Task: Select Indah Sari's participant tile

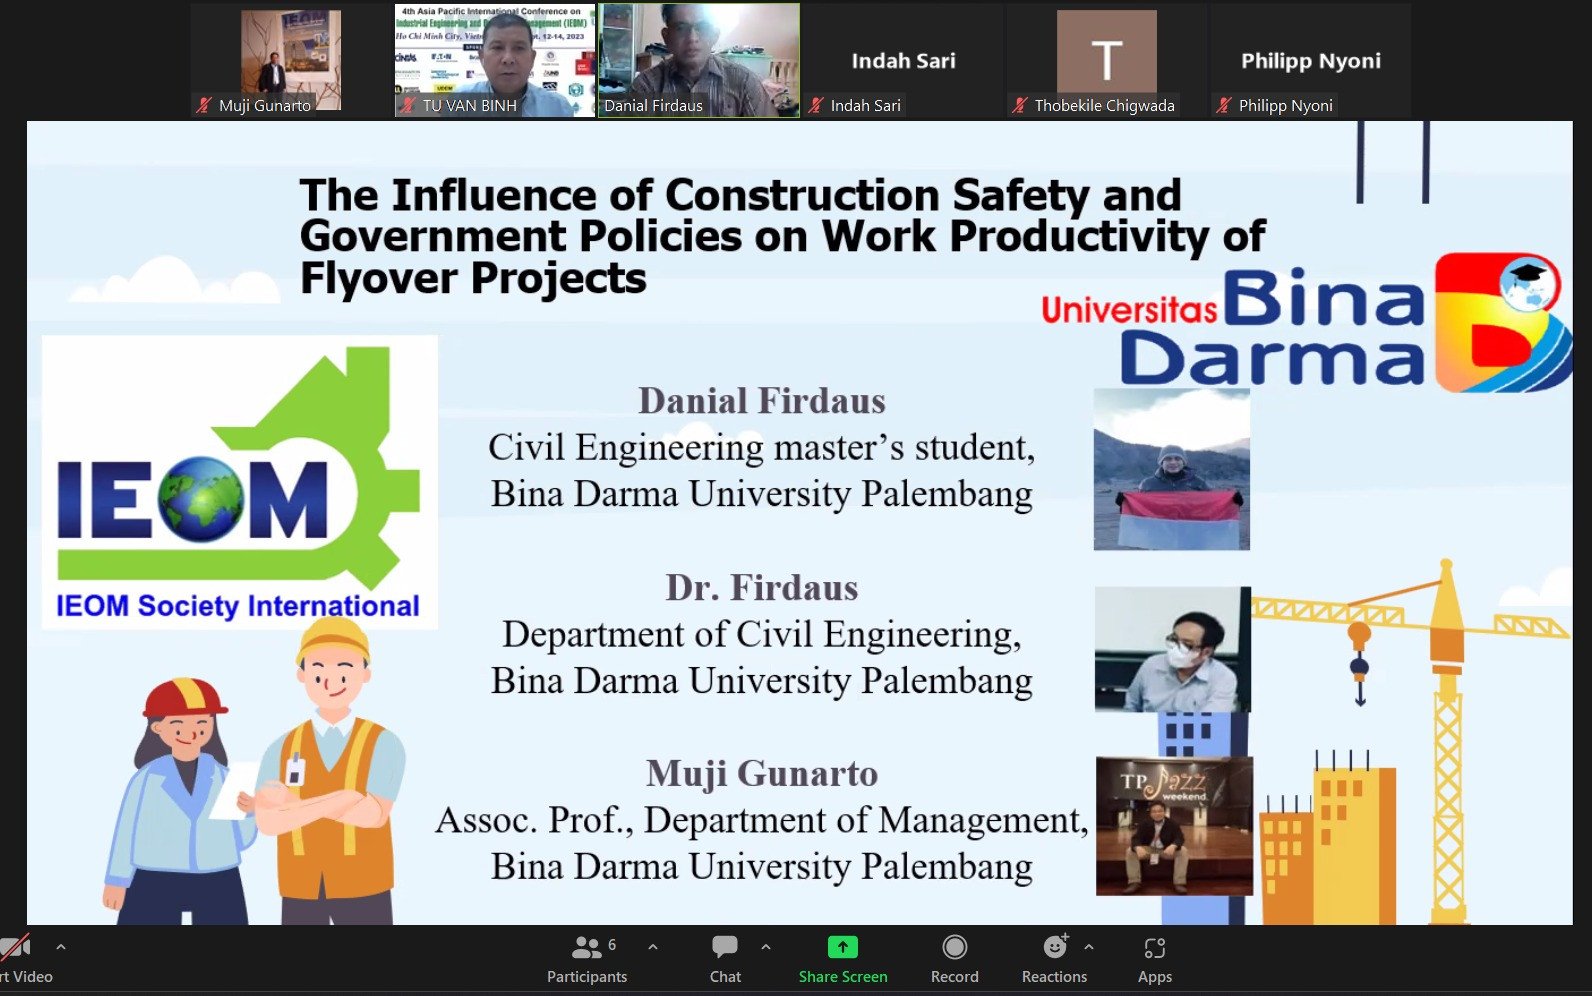Action: point(903,61)
